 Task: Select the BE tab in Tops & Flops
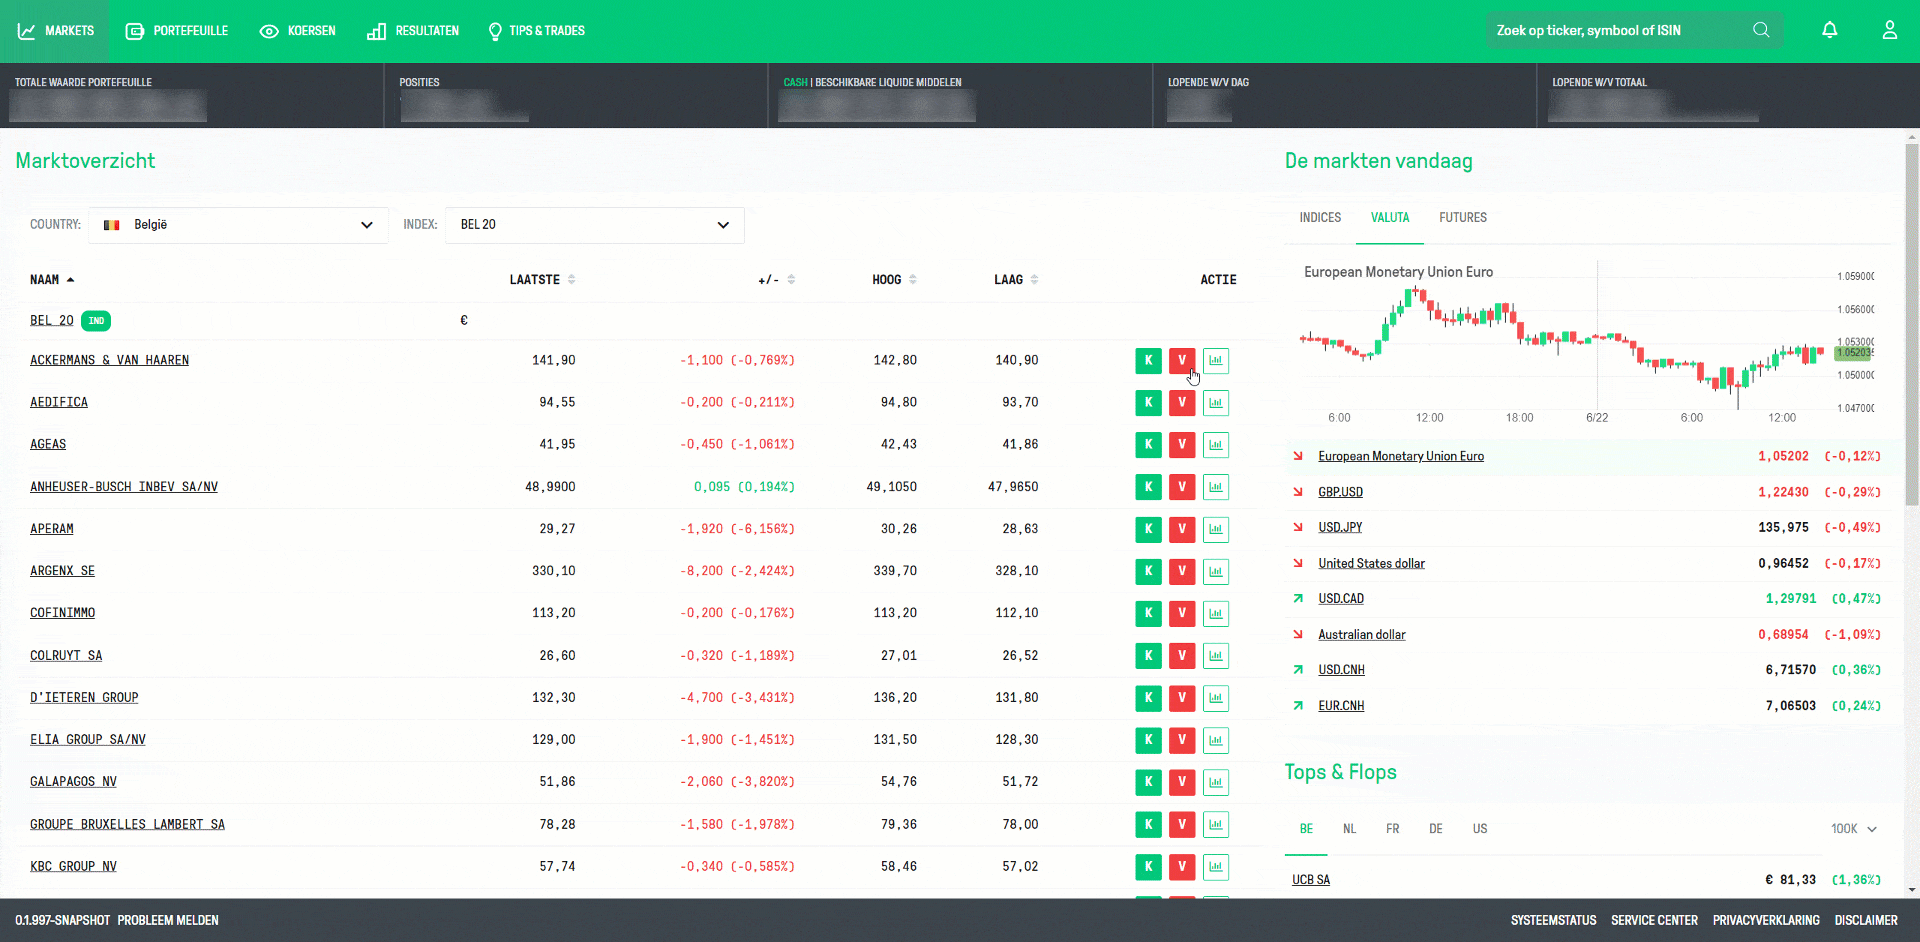click(x=1306, y=829)
